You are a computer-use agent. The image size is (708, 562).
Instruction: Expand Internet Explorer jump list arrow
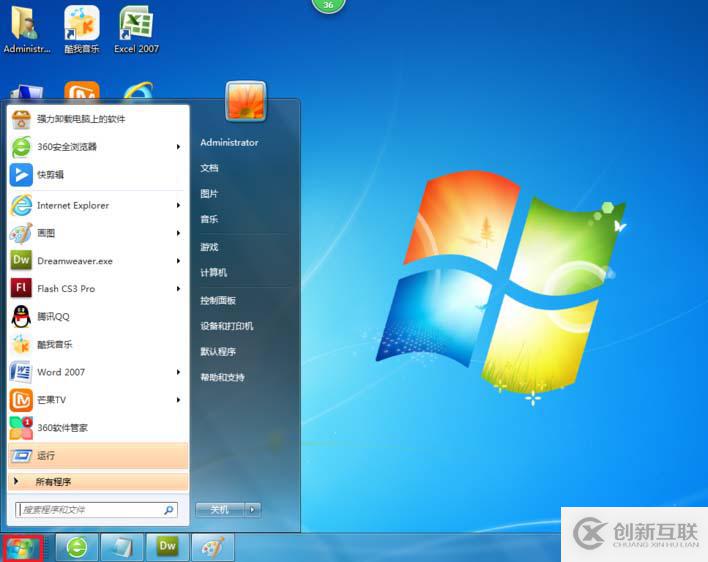pos(178,205)
